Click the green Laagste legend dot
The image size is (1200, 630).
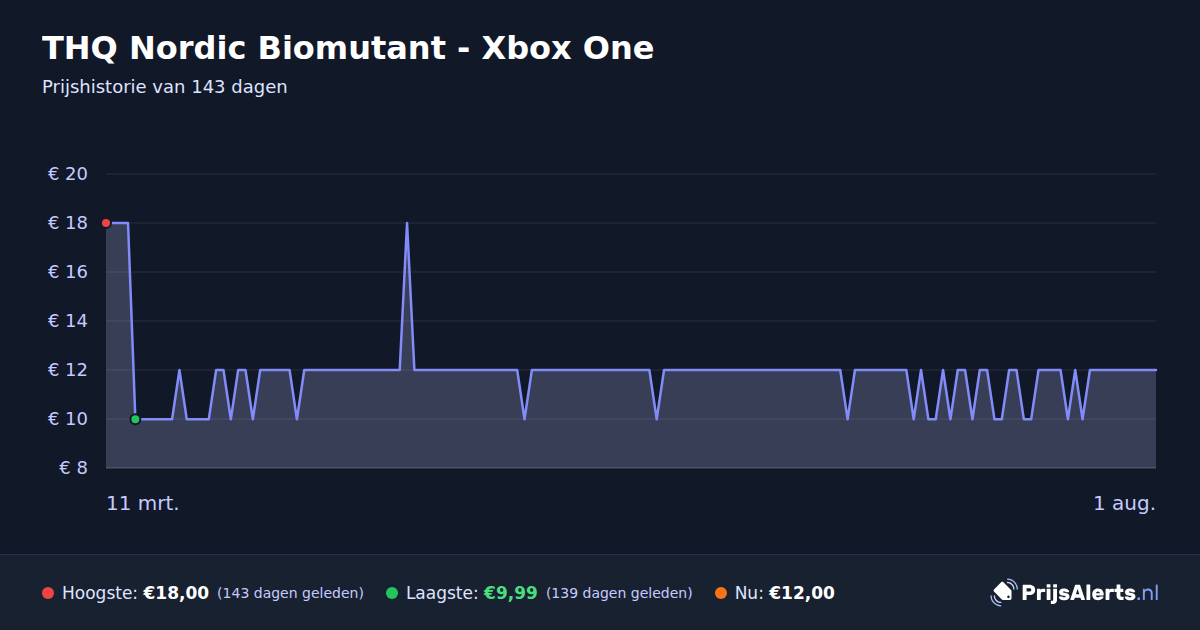[392, 593]
